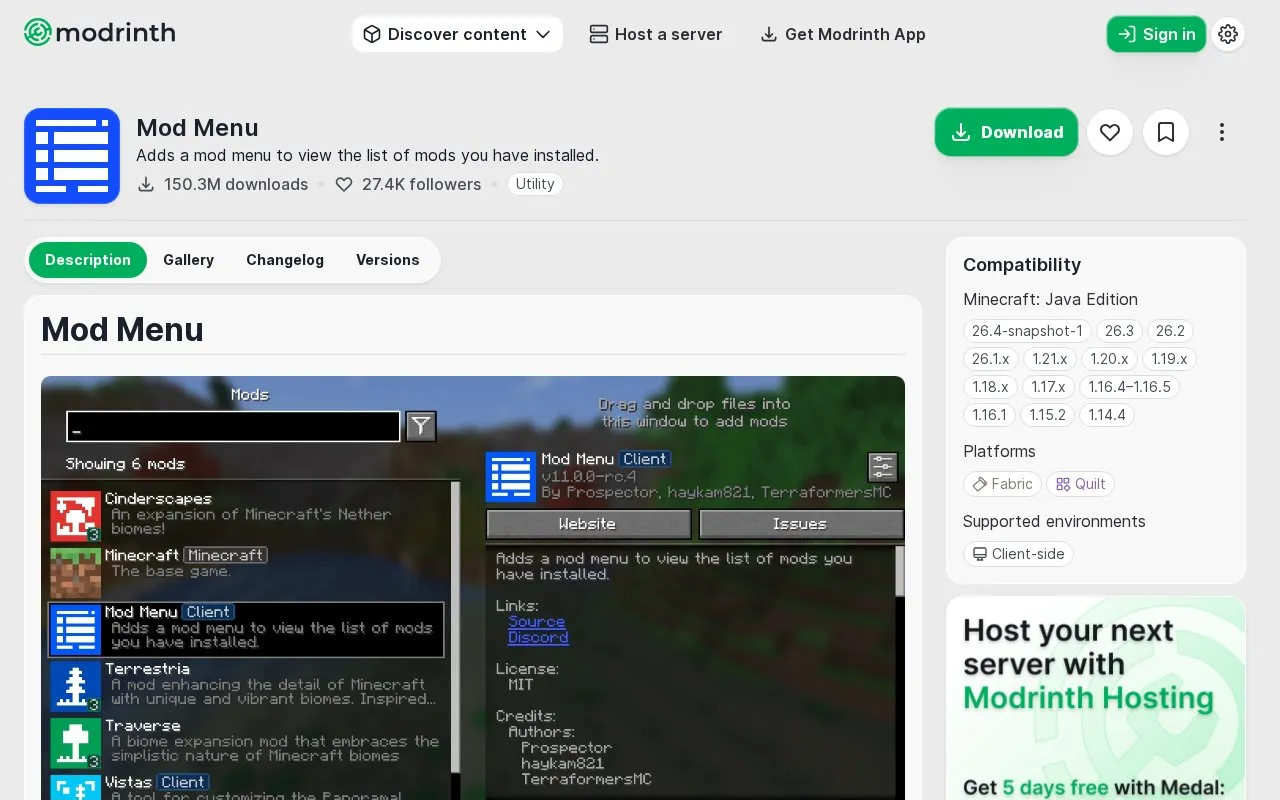Viewport: 1280px width, 800px height.
Task: Click the green Download button
Action: pyautogui.click(x=1006, y=132)
